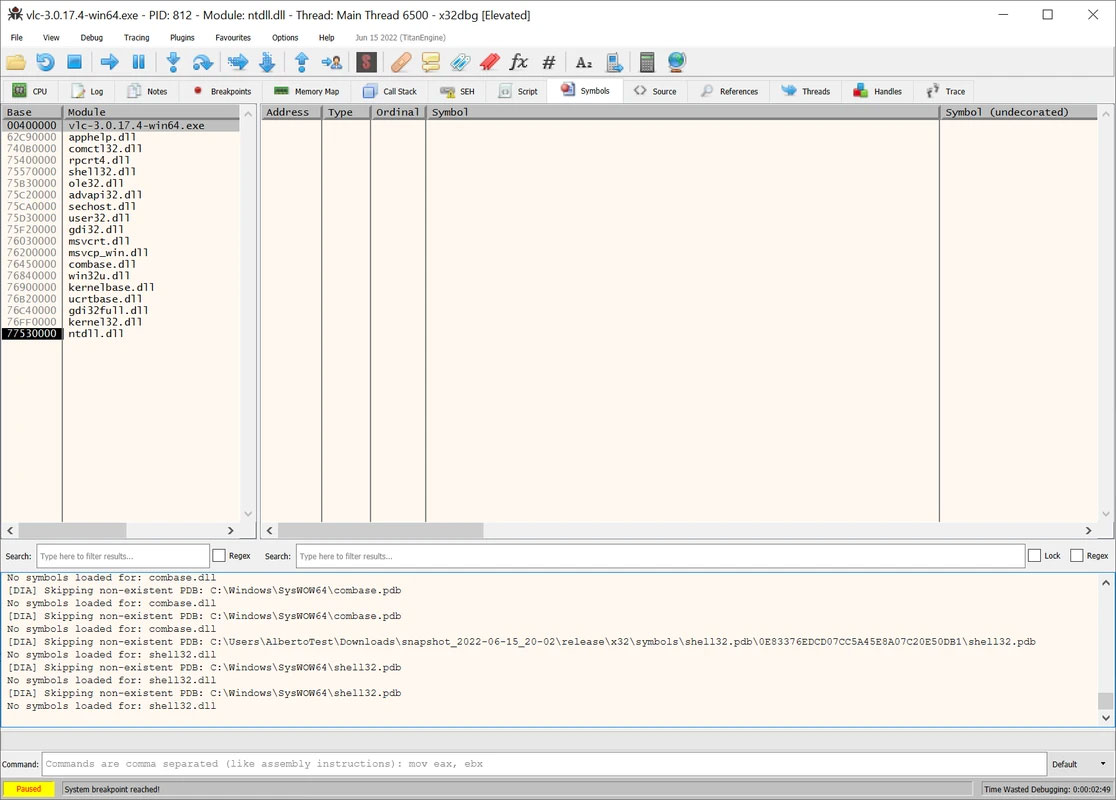Switch to the Handles tab

[878, 91]
